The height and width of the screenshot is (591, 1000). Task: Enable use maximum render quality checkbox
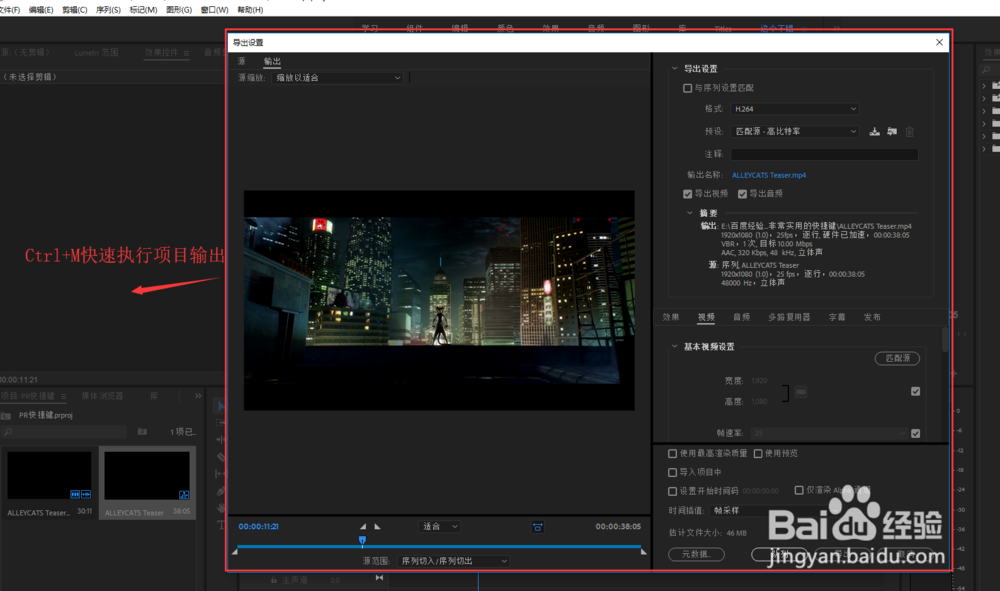pyautogui.click(x=672, y=453)
